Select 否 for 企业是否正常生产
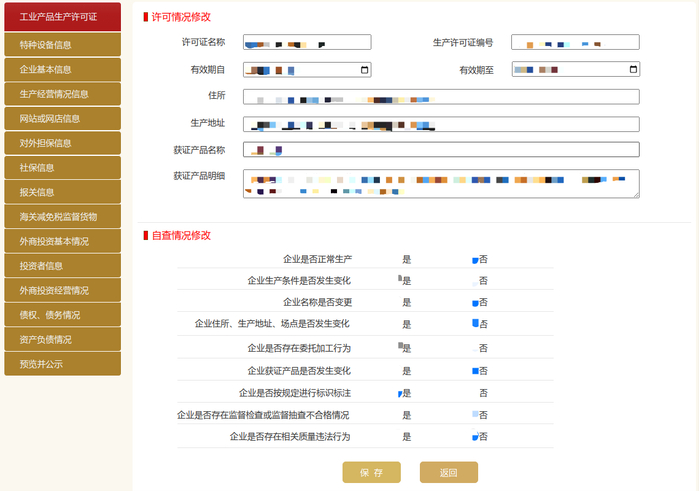The width and height of the screenshot is (700, 491). tap(475, 260)
